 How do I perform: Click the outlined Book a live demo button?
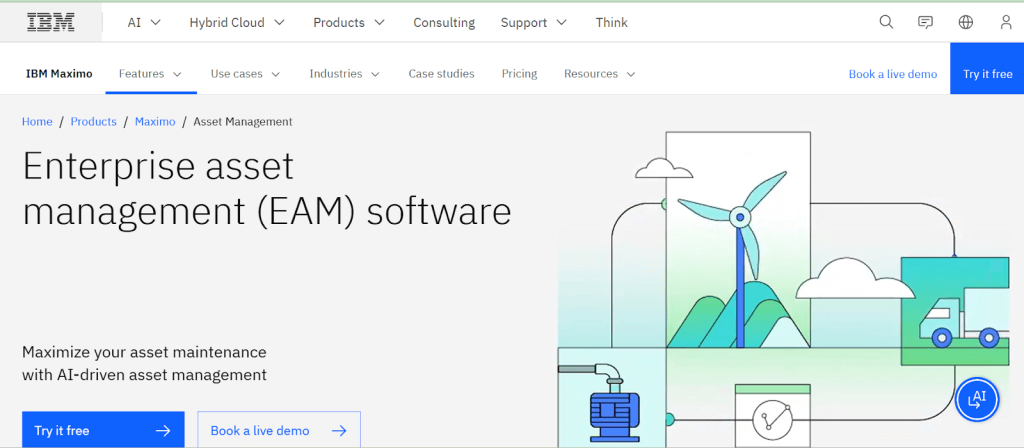coord(279,430)
